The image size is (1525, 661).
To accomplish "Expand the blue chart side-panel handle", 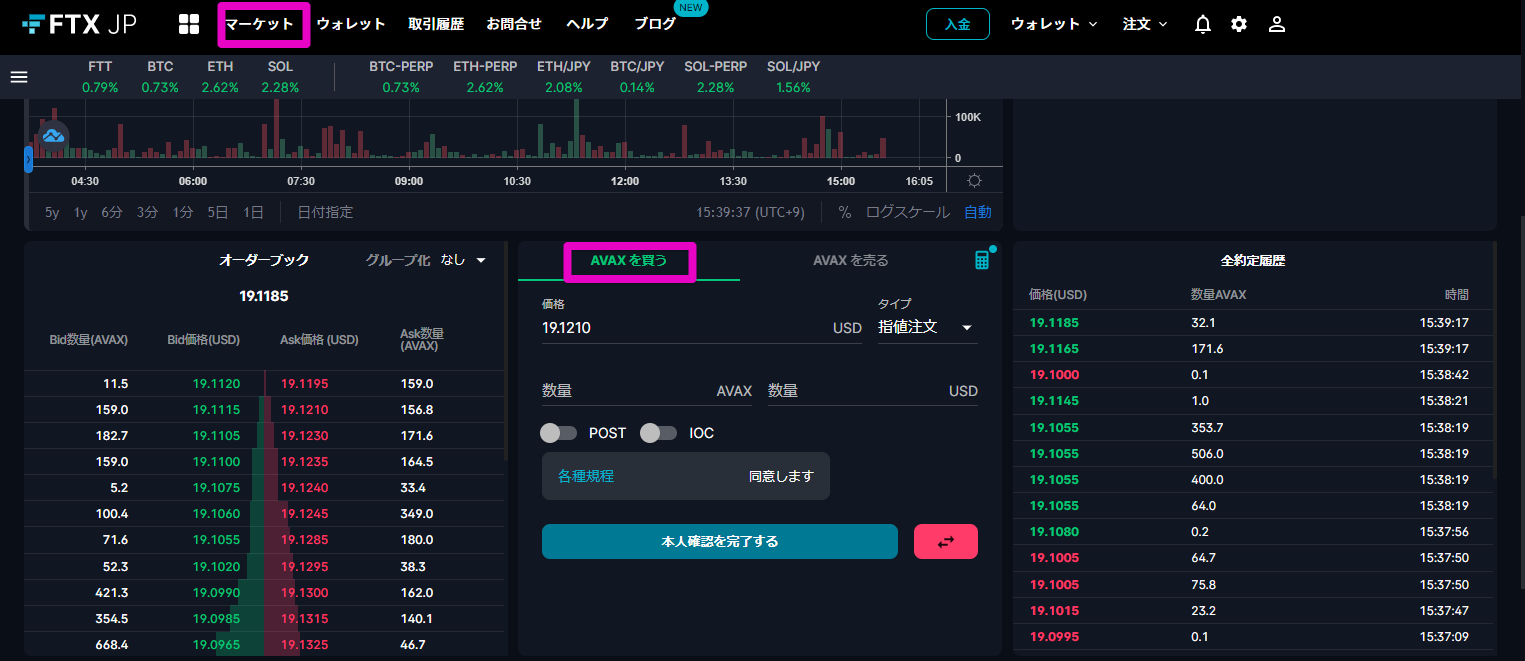I will tap(28, 159).
